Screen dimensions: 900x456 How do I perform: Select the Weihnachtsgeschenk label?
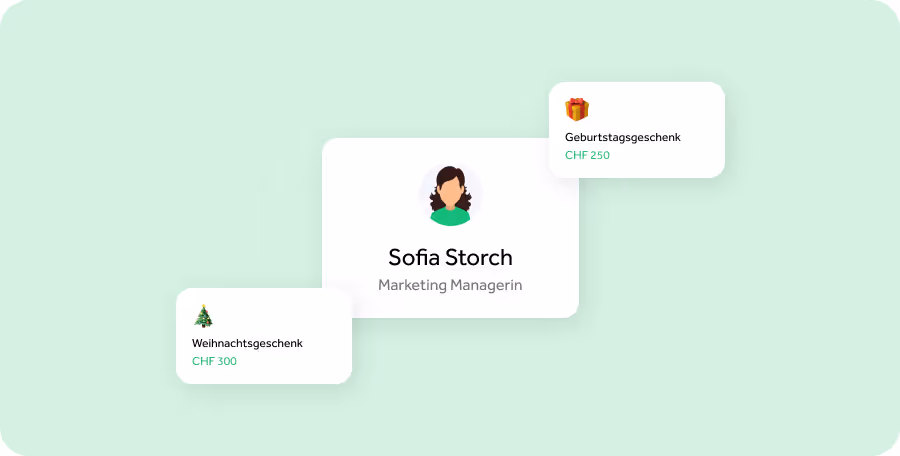[247, 343]
